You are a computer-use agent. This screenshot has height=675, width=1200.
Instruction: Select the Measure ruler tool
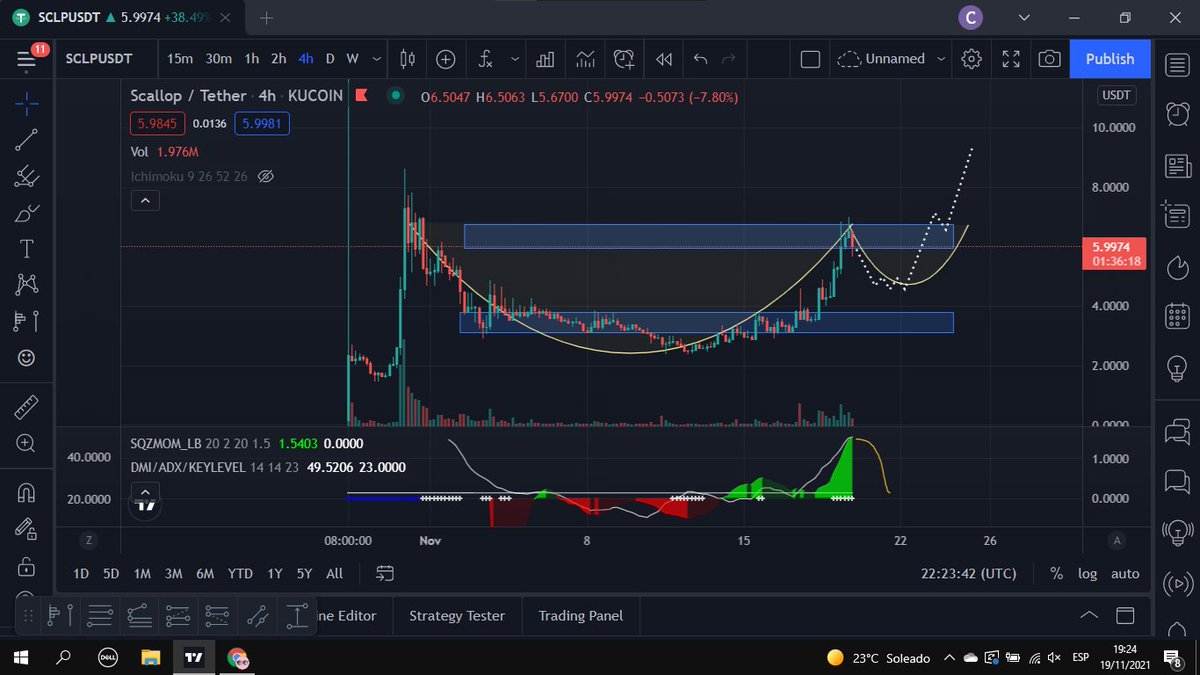(x=25, y=407)
